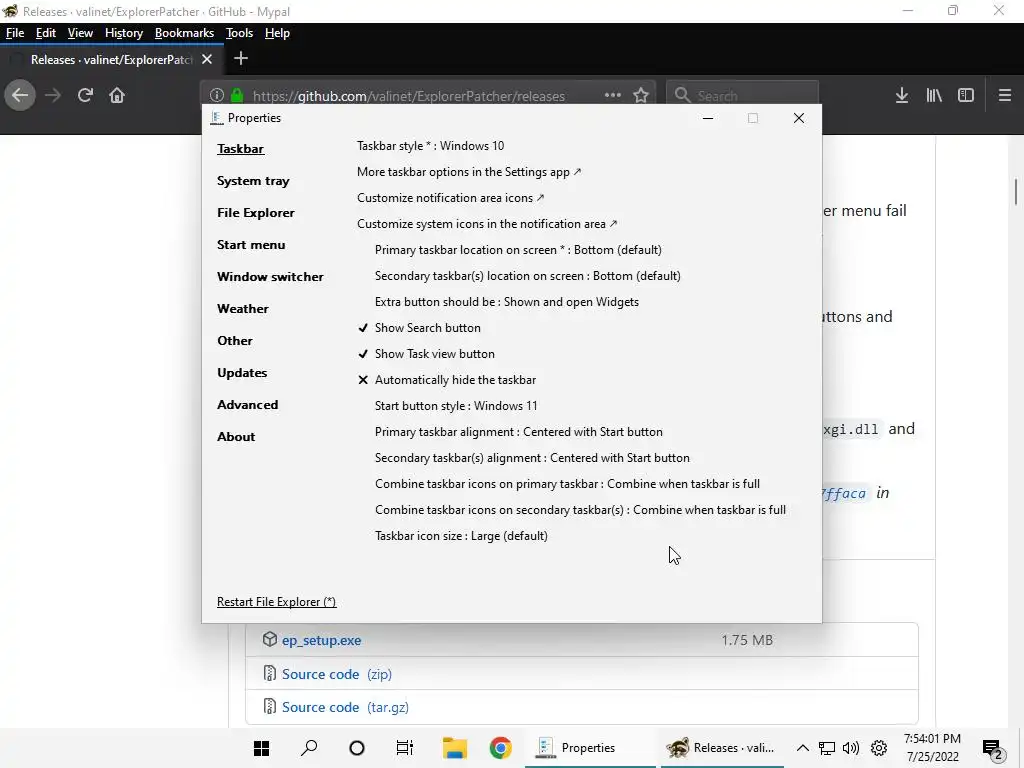Go back with the browser back arrow
Image resolution: width=1024 pixels, height=768 pixels.
pyautogui.click(x=20, y=95)
